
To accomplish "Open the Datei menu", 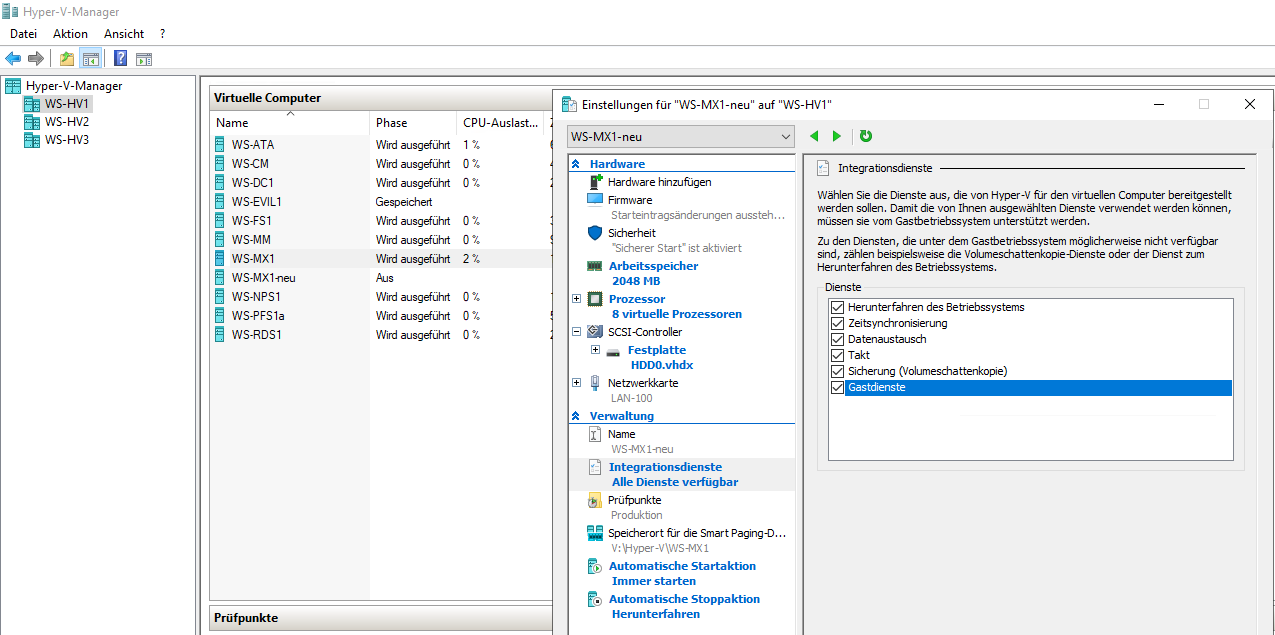I will pyautogui.click(x=24, y=34).
